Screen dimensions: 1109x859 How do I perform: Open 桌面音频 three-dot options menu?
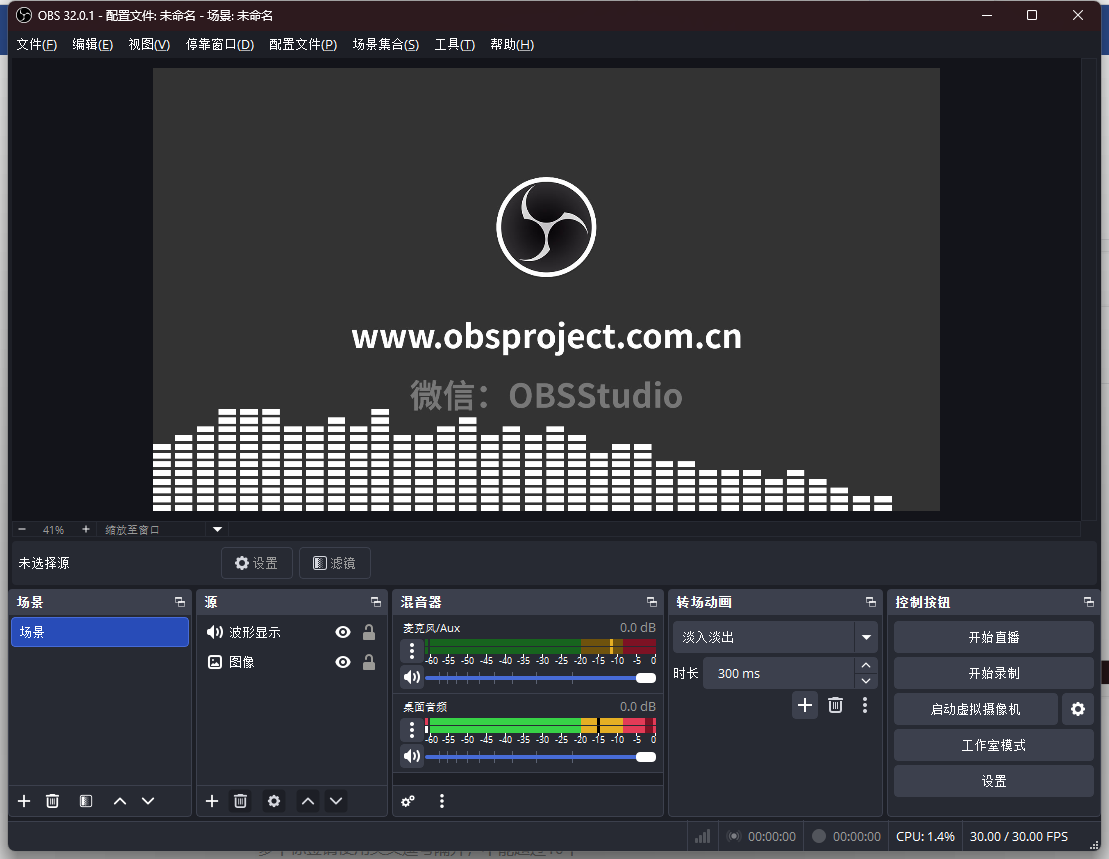coord(412,729)
